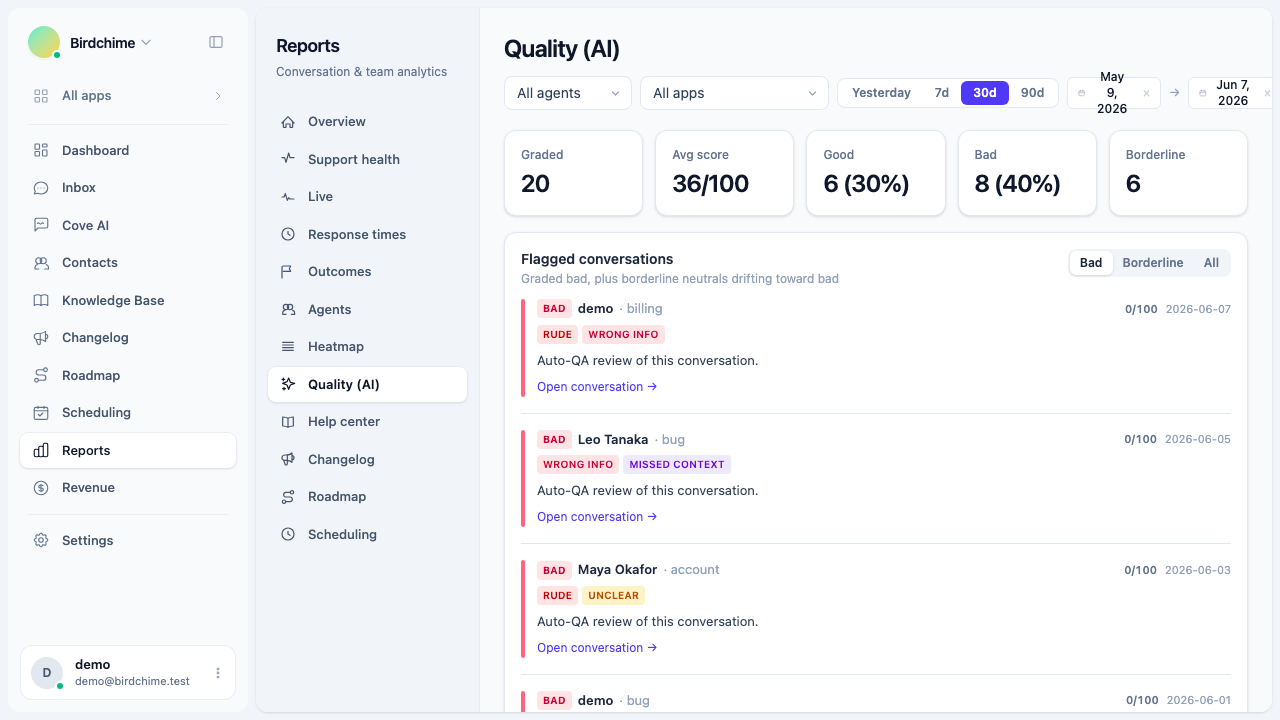Click the Support health pulse icon

click(x=288, y=159)
